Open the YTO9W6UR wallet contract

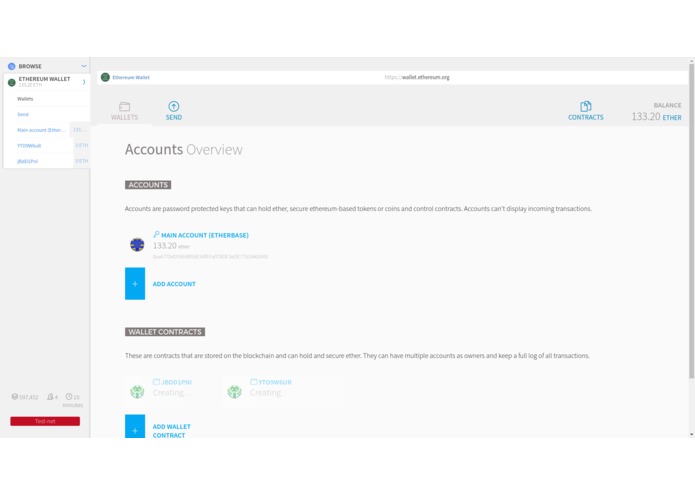pyautogui.click(x=275, y=382)
